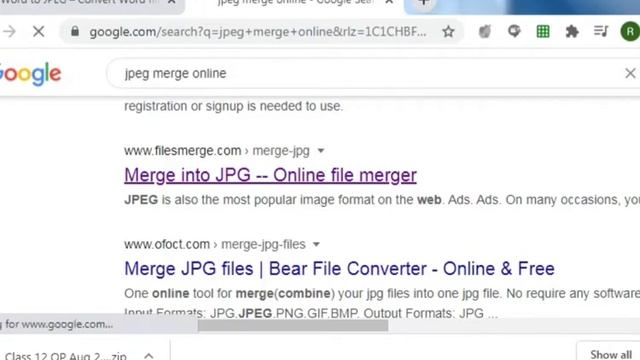The height and width of the screenshot is (360, 640).
Task: Expand the ofoct.com result options arrow
Action: [316, 244]
